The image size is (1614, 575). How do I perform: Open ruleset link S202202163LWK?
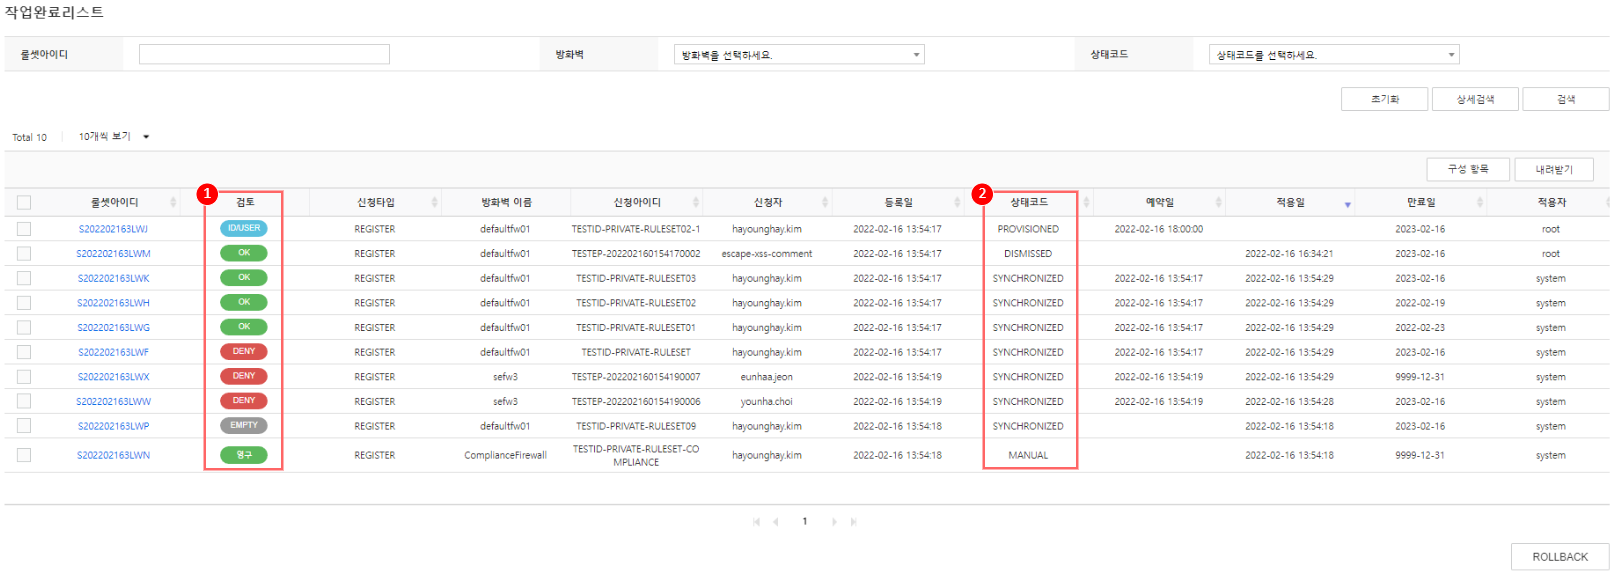pyautogui.click(x=113, y=278)
